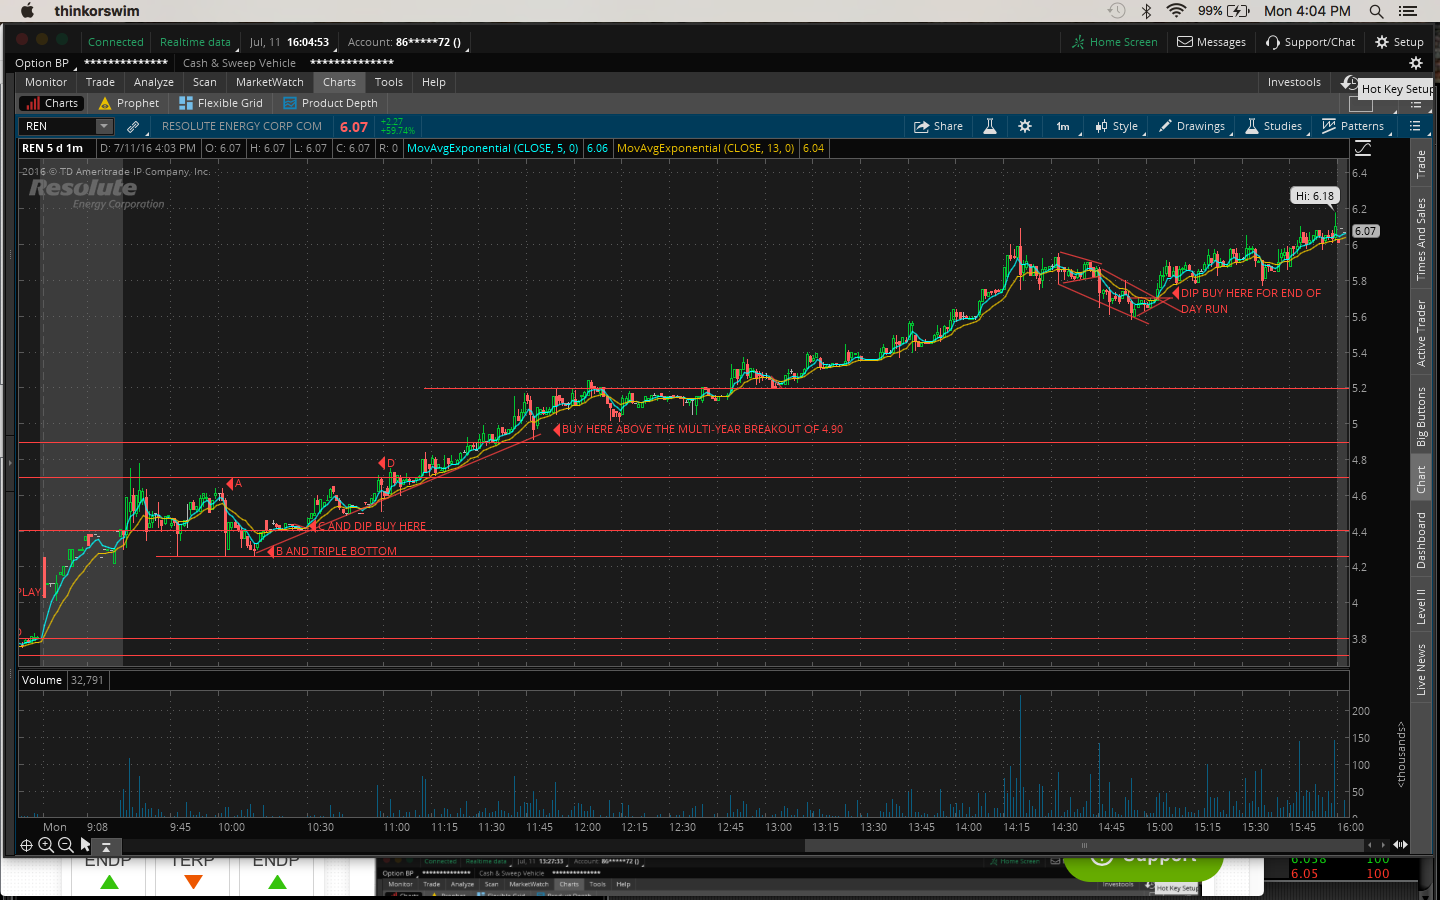Viewport: 1440px width, 900px height.
Task: Open the MarketWatch tab
Action: click(270, 82)
